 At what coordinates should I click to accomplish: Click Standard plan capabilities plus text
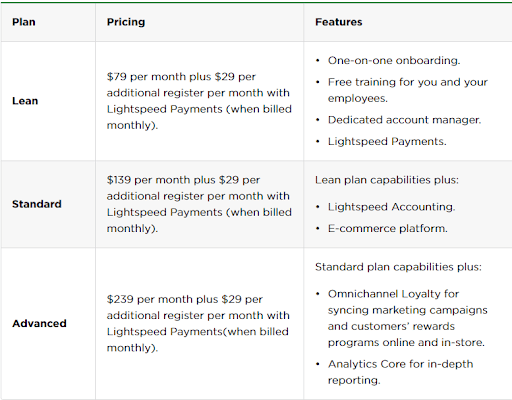[398, 267]
